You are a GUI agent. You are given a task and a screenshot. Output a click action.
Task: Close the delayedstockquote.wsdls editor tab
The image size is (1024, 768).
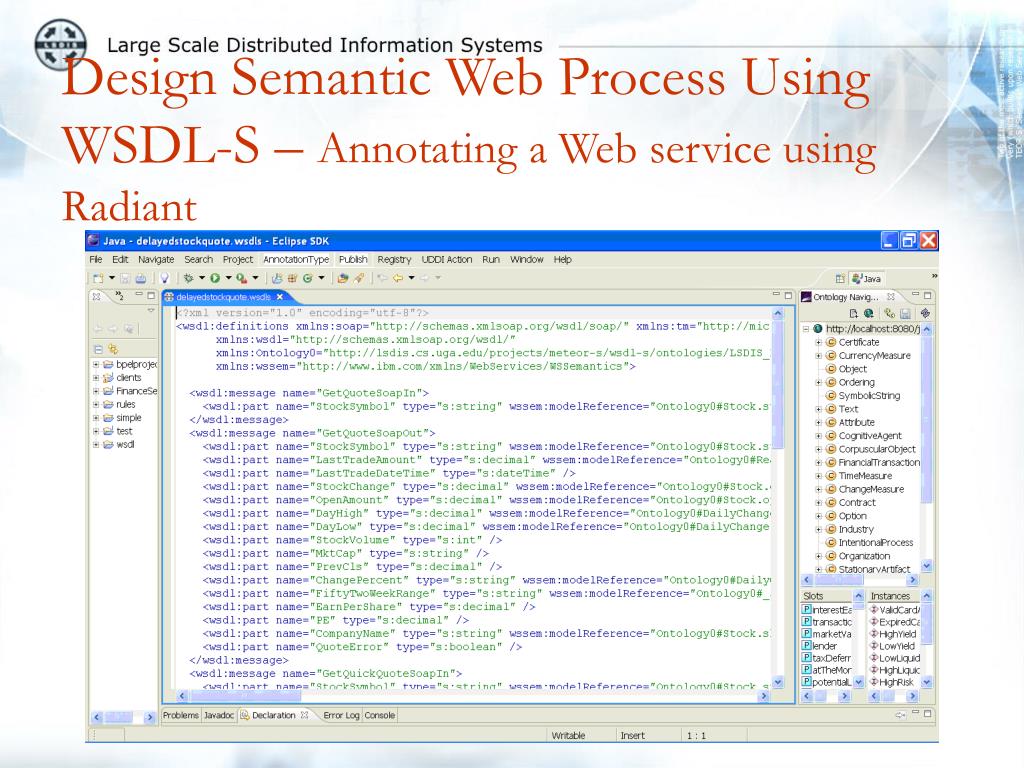(280, 297)
